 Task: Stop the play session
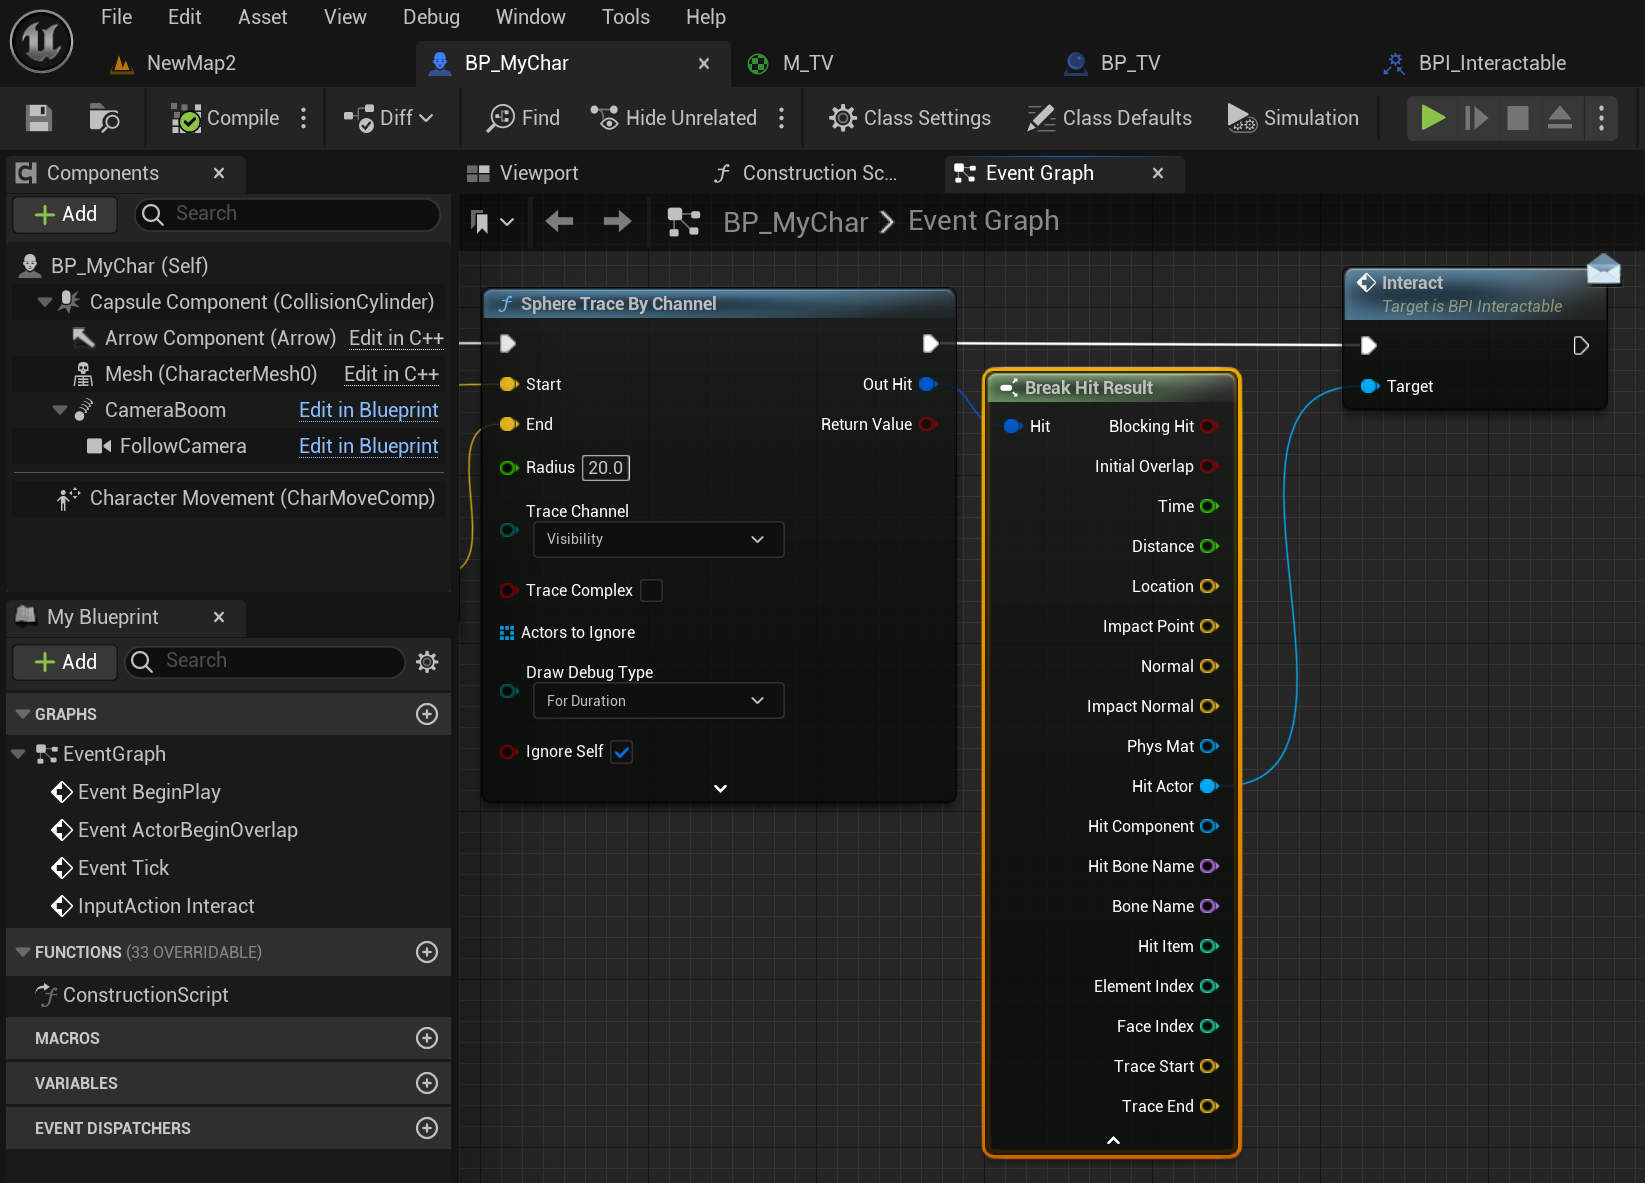pos(1518,118)
